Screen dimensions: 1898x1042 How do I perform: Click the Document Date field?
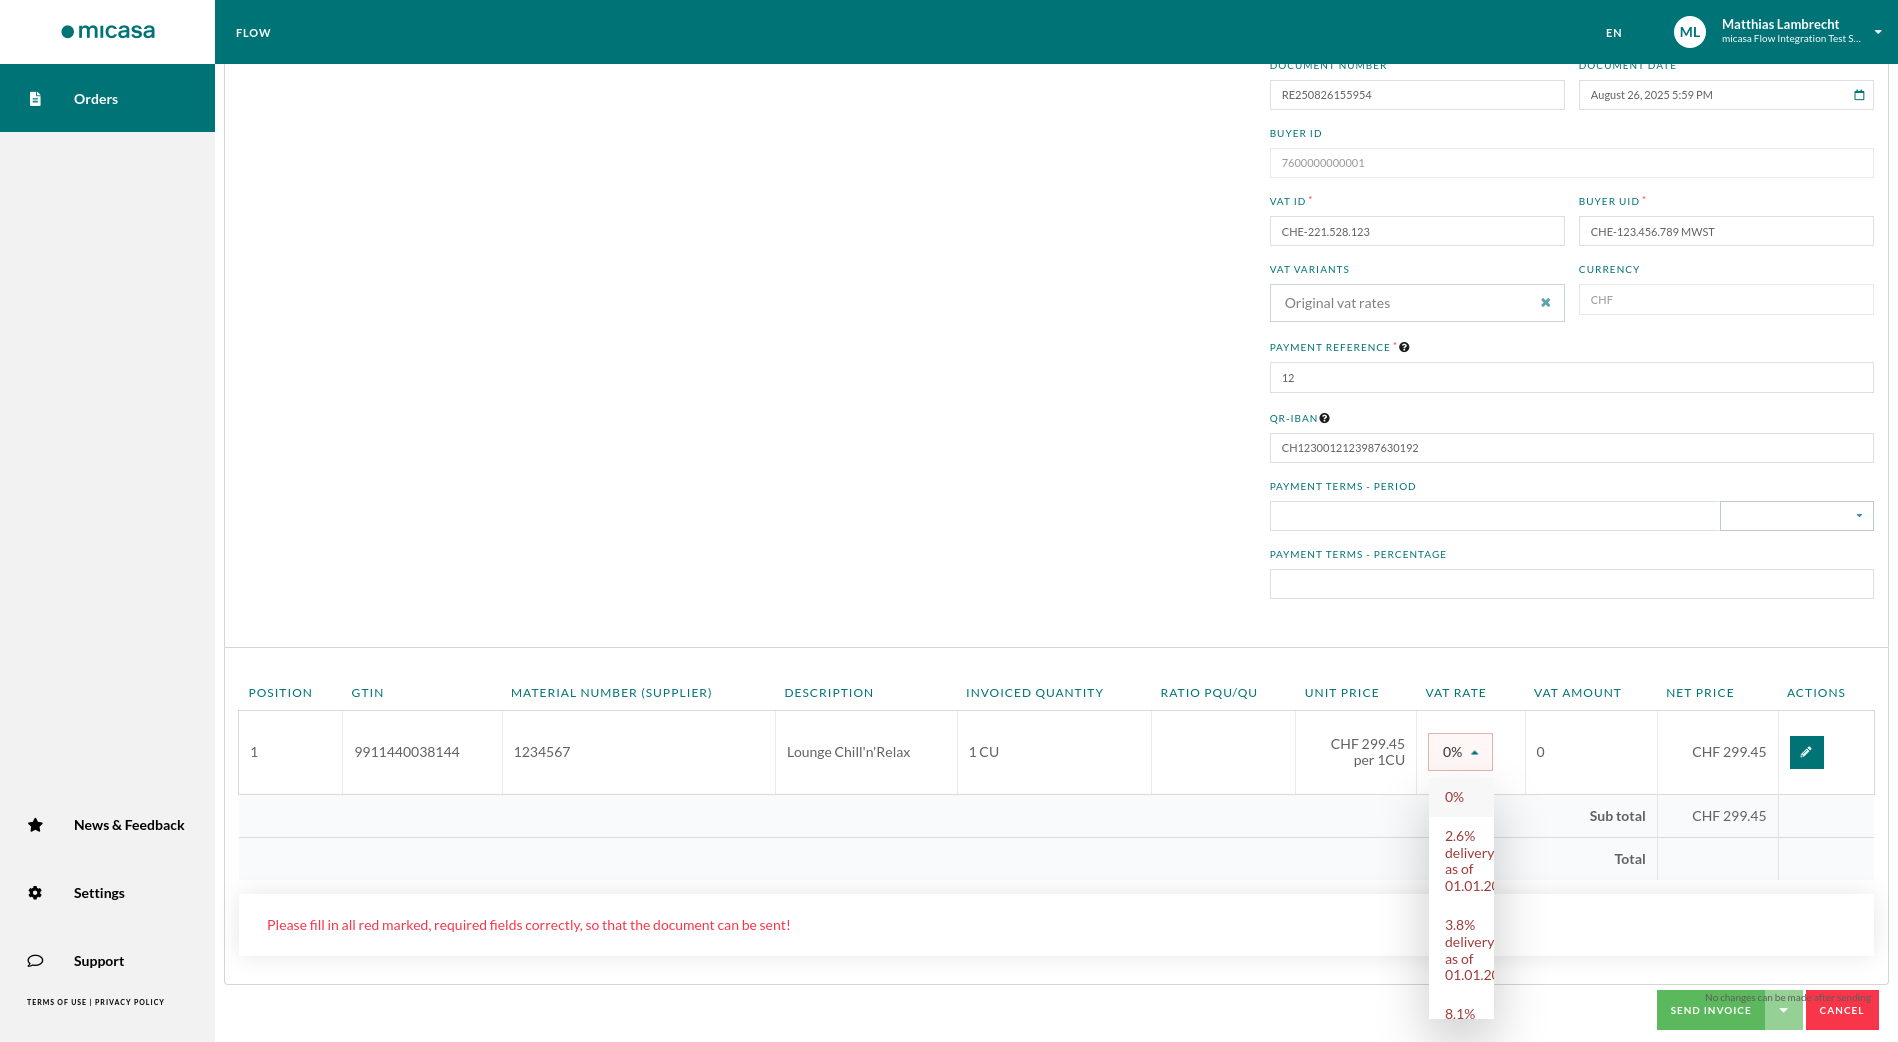[x=1726, y=95]
